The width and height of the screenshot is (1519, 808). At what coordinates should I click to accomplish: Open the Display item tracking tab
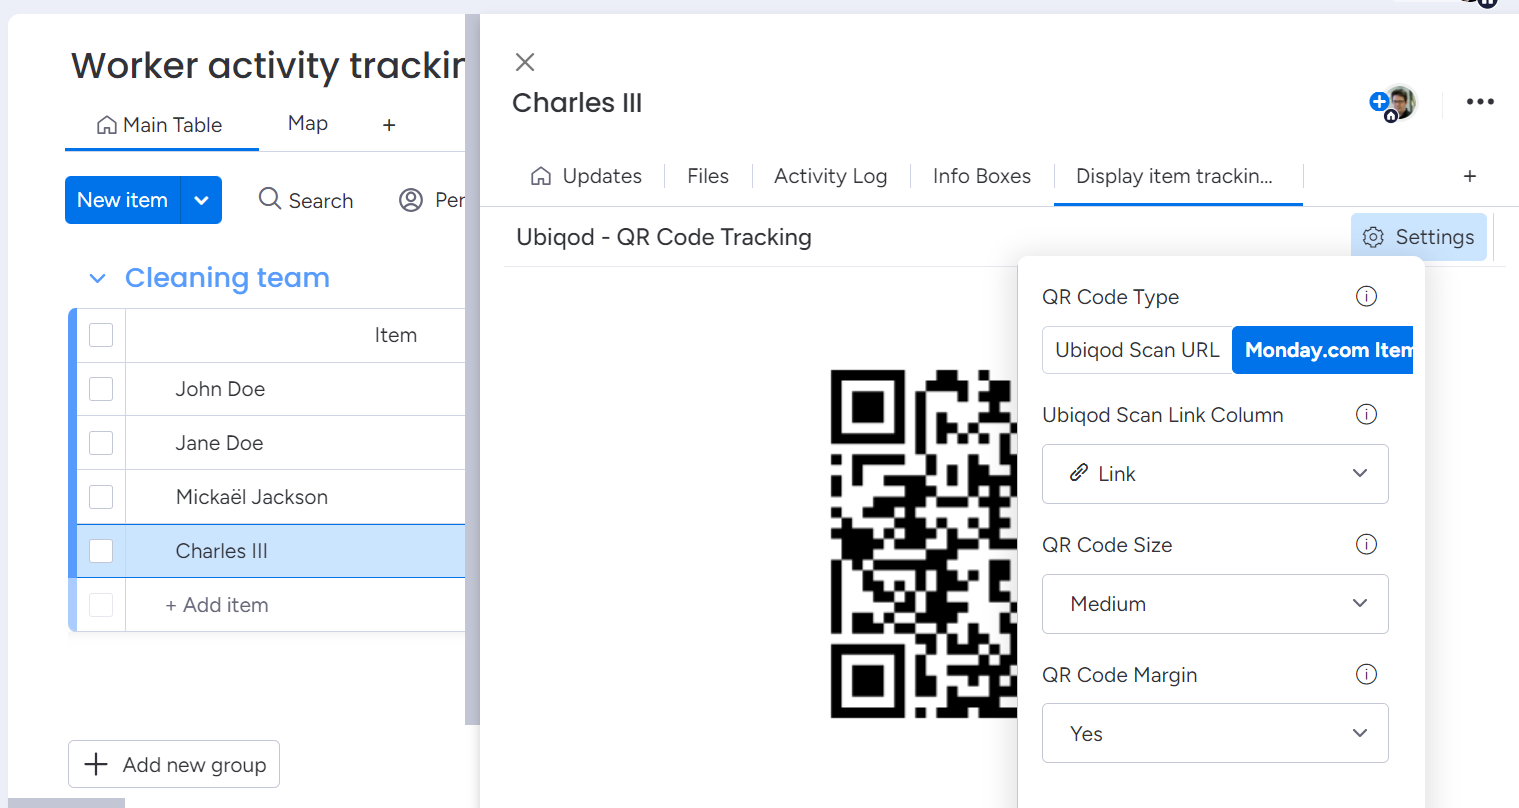point(1178,176)
